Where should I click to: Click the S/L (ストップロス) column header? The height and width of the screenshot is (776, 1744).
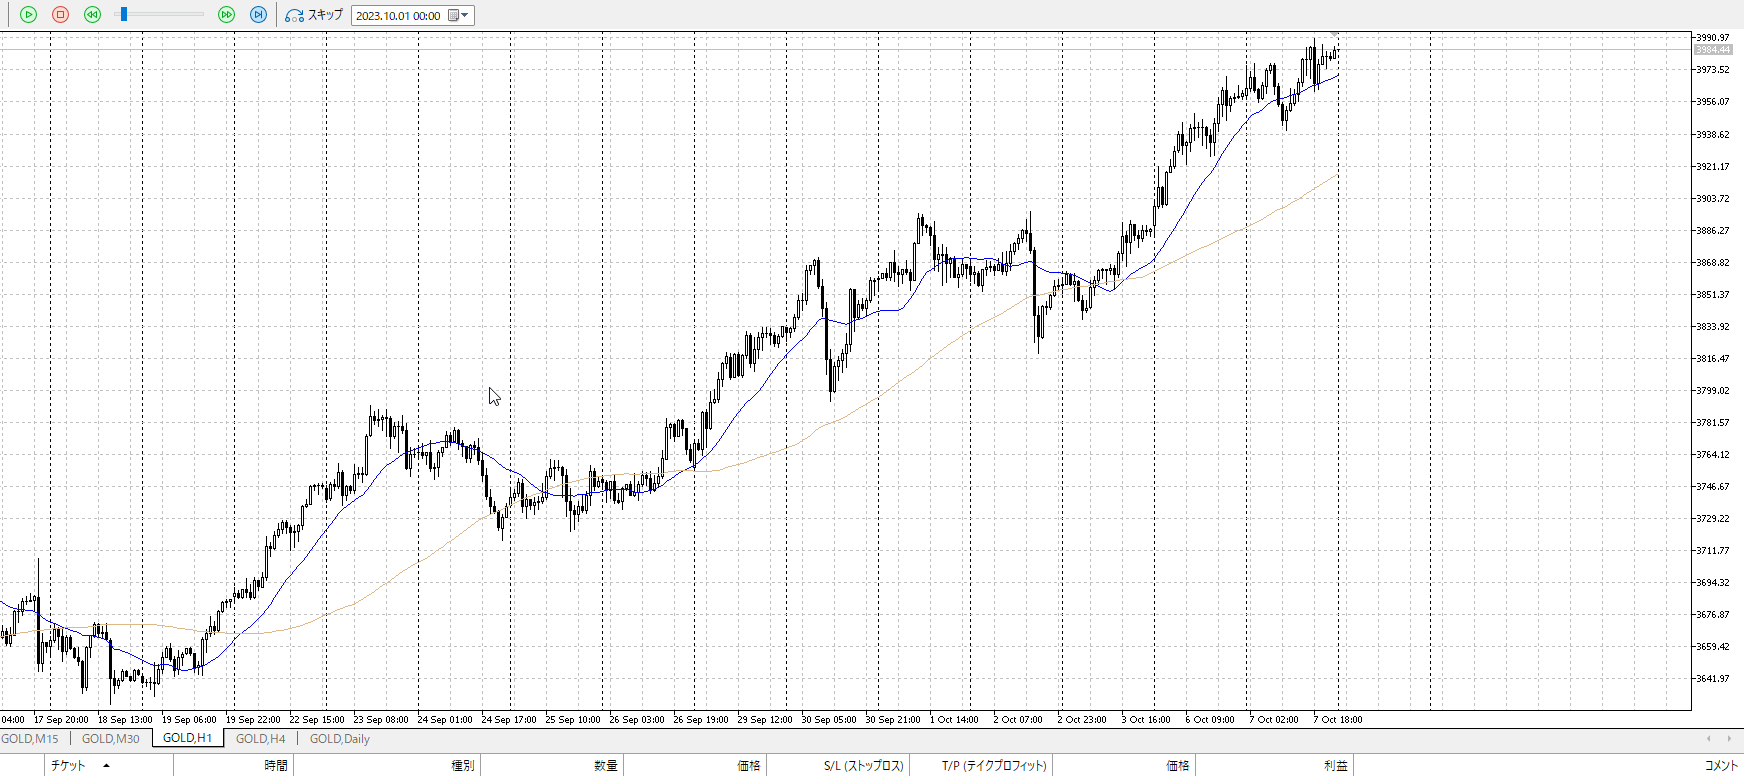click(x=863, y=766)
